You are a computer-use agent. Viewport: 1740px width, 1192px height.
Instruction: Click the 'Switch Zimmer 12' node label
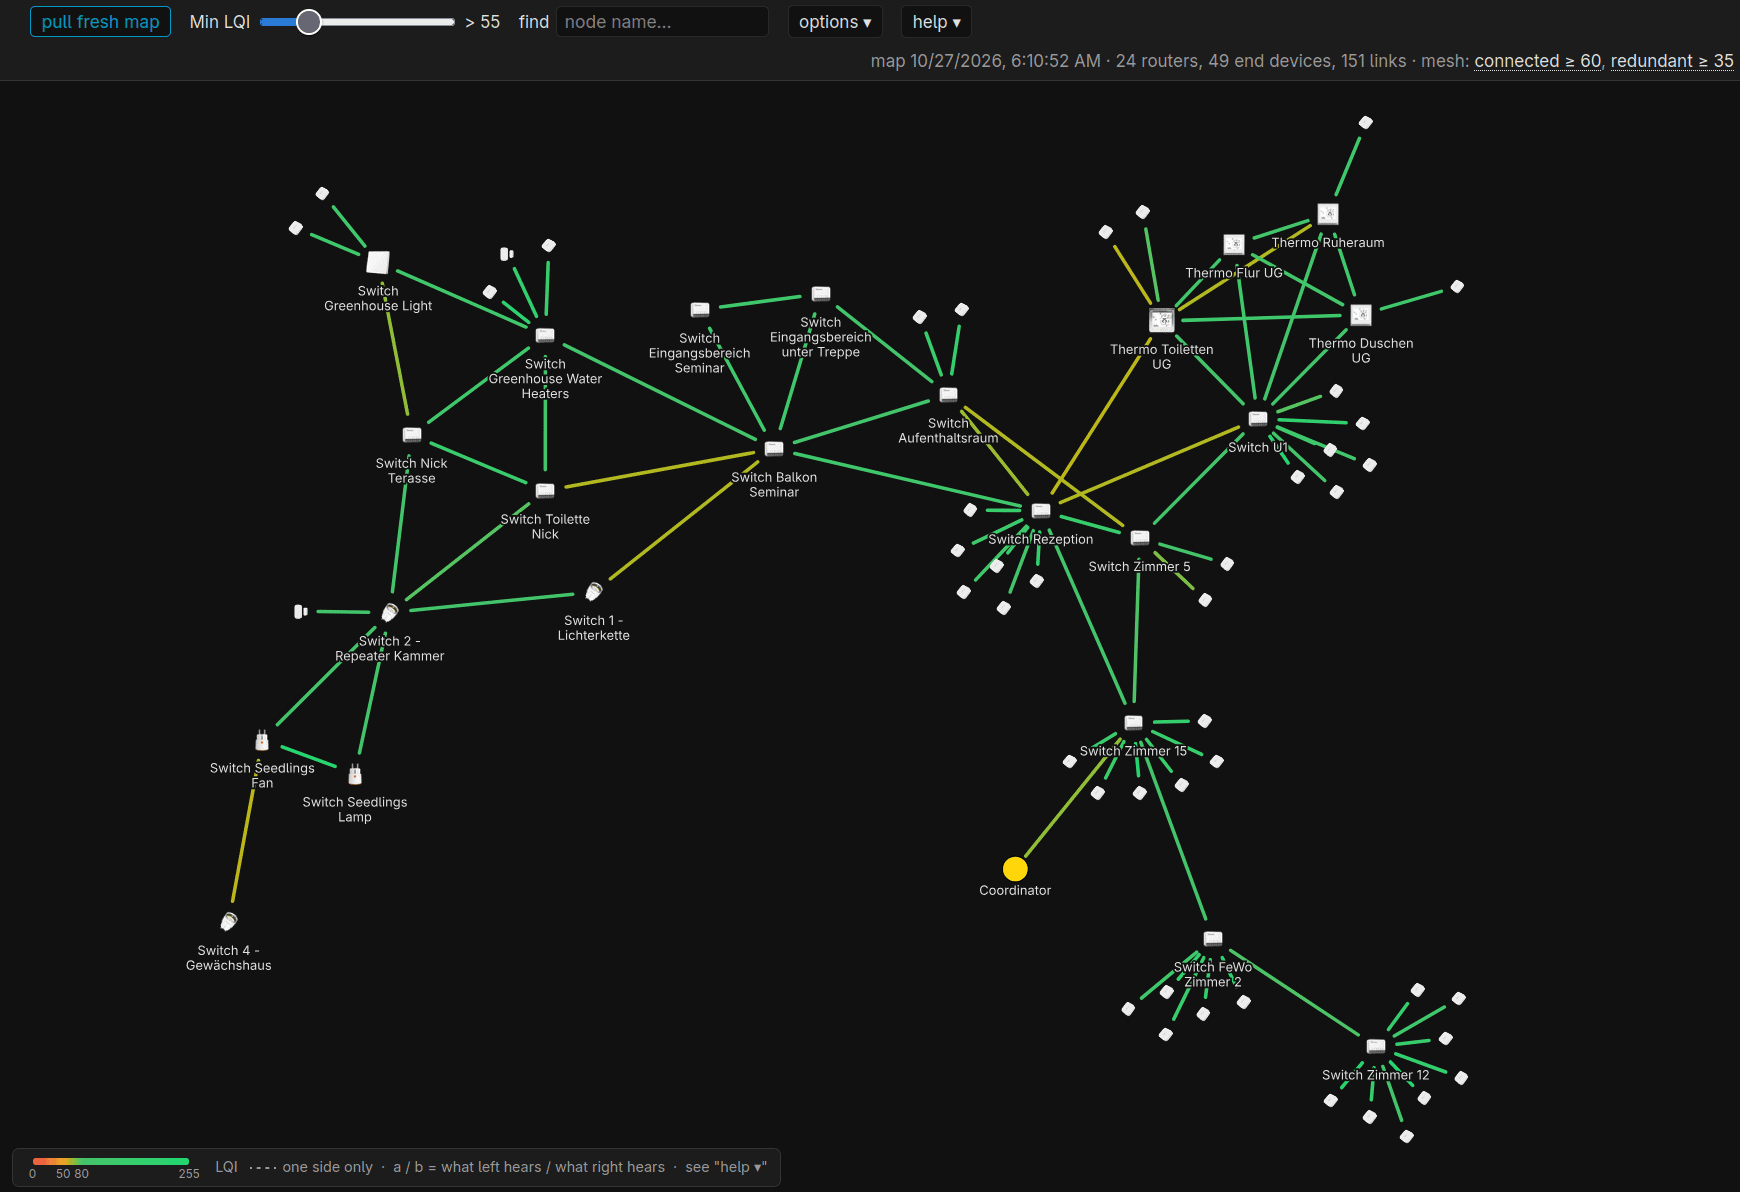1376,1075
